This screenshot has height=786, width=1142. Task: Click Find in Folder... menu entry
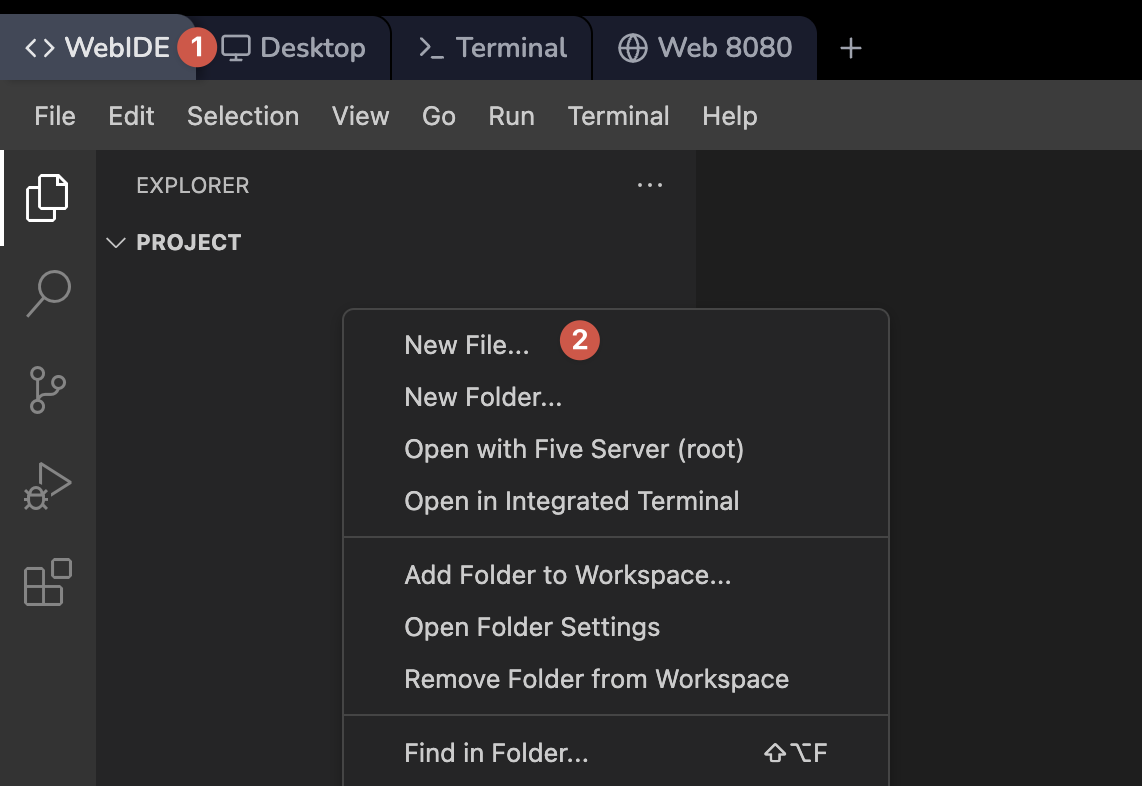click(496, 753)
